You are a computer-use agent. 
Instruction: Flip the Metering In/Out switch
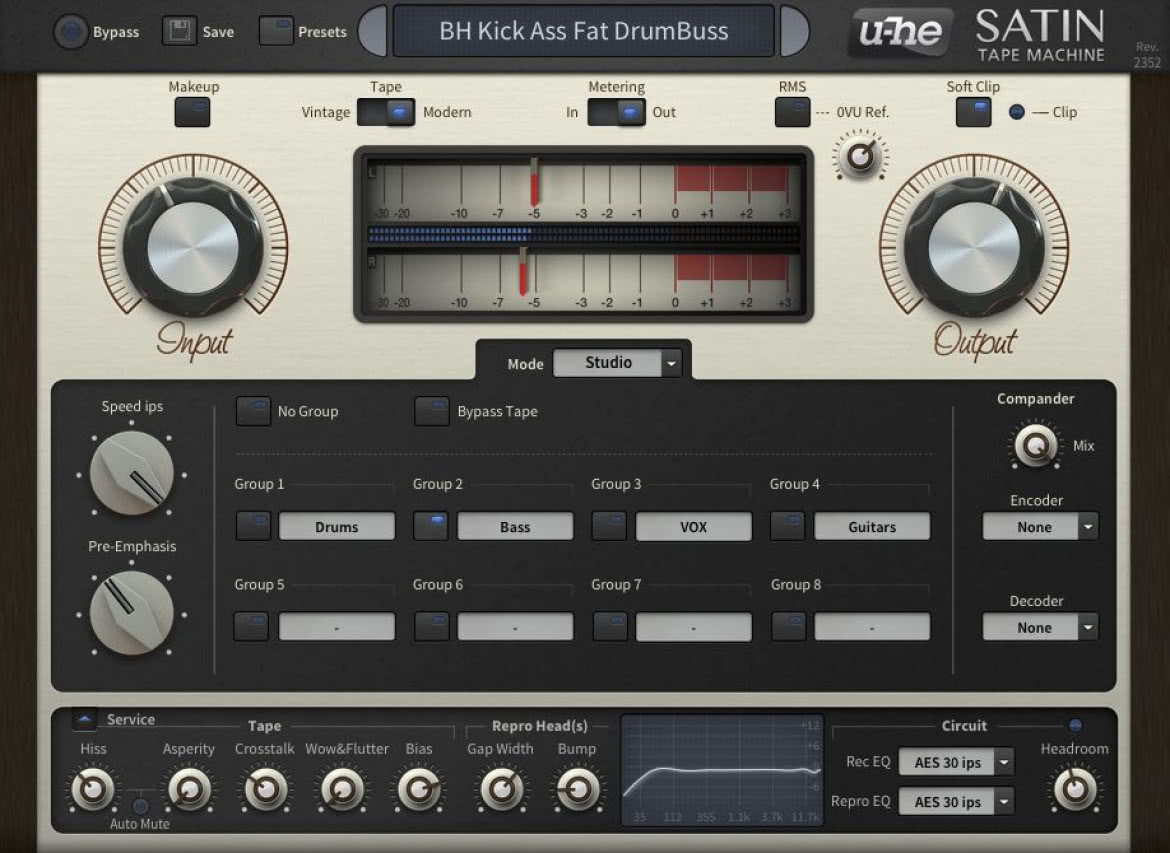pos(616,113)
